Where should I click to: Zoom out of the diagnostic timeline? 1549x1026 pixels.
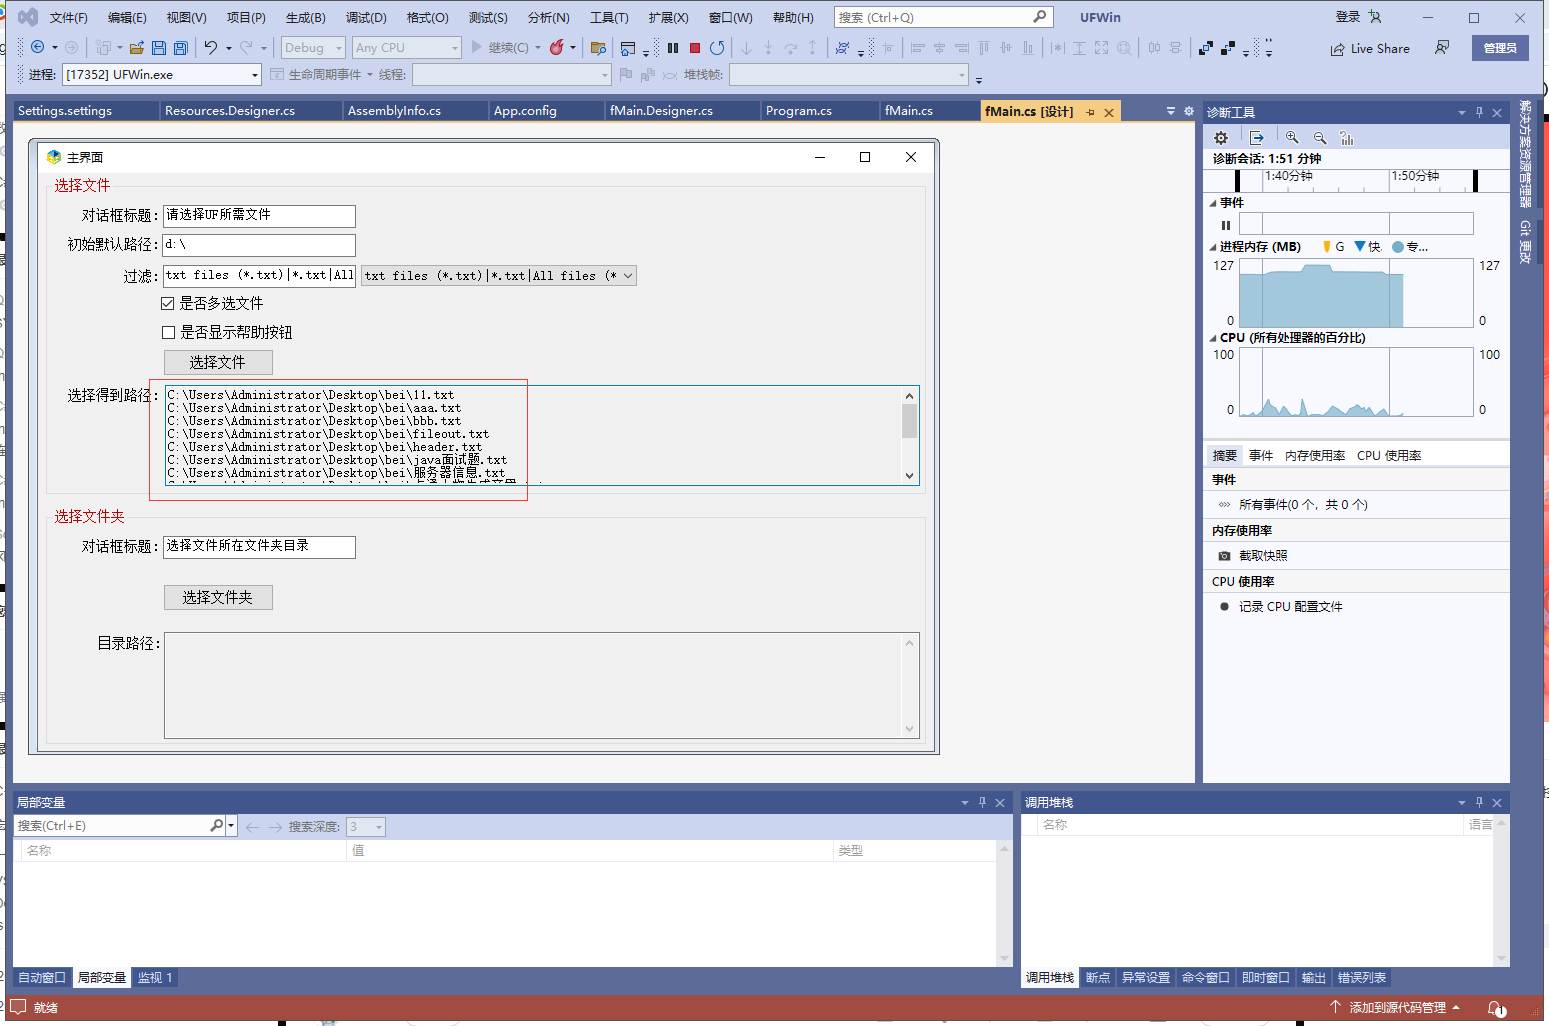tap(1320, 138)
